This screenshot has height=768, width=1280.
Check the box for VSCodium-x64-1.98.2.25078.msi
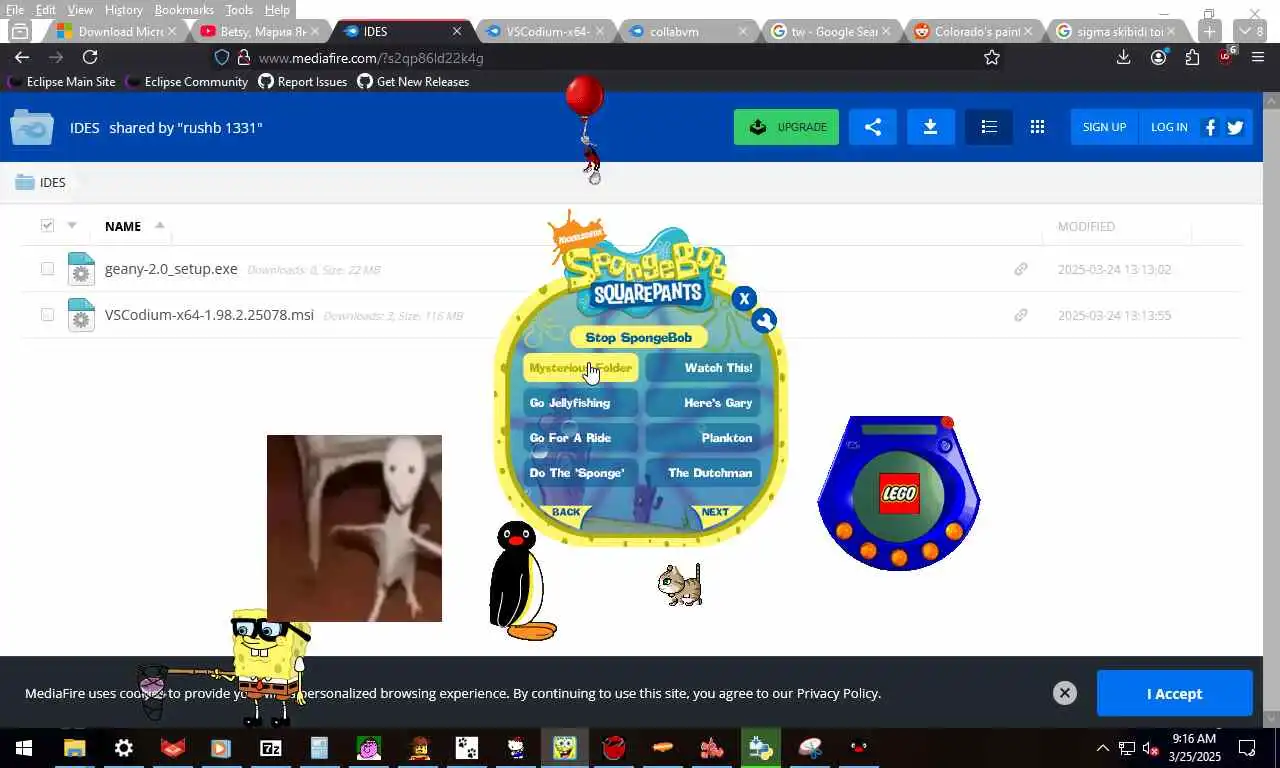coord(47,315)
